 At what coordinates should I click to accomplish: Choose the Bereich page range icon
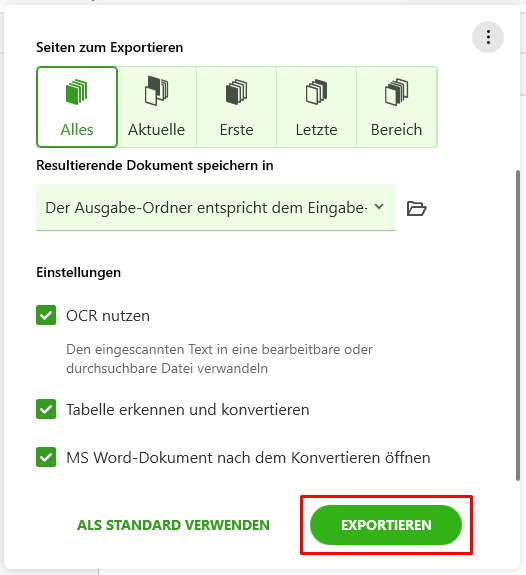396,92
